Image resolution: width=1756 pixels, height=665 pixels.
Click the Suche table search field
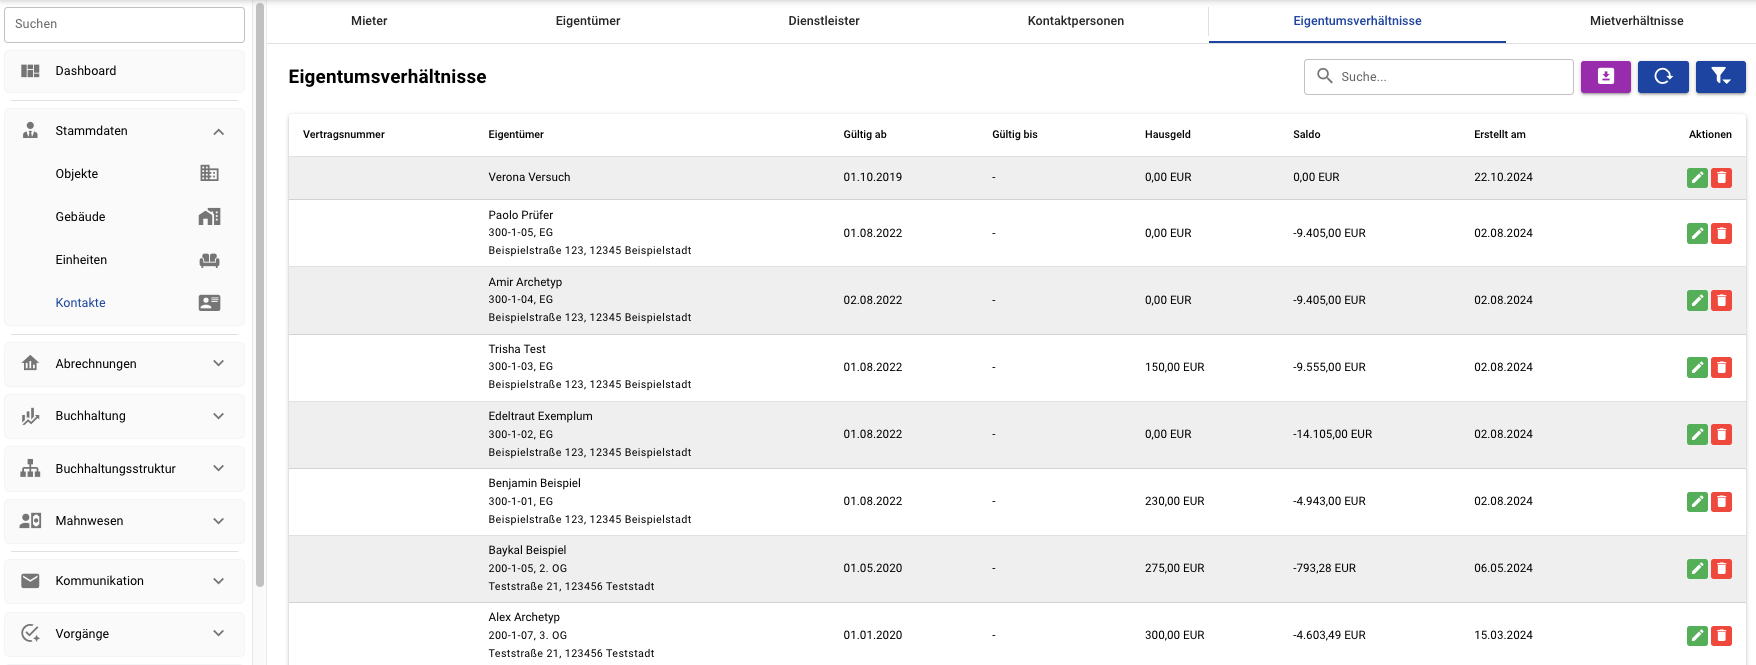[x=1438, y=77]
